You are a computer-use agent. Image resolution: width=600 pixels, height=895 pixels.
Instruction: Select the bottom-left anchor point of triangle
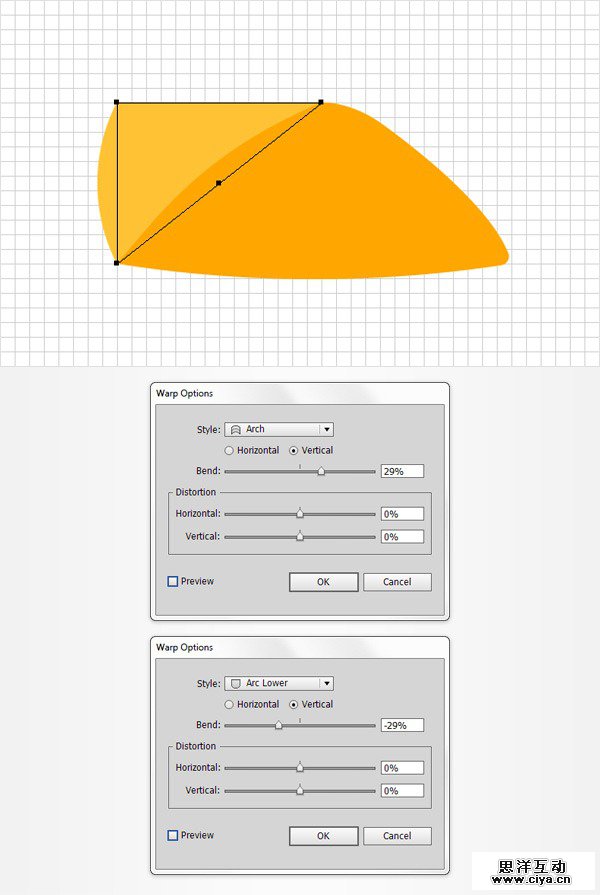click(x=117, y=263)
